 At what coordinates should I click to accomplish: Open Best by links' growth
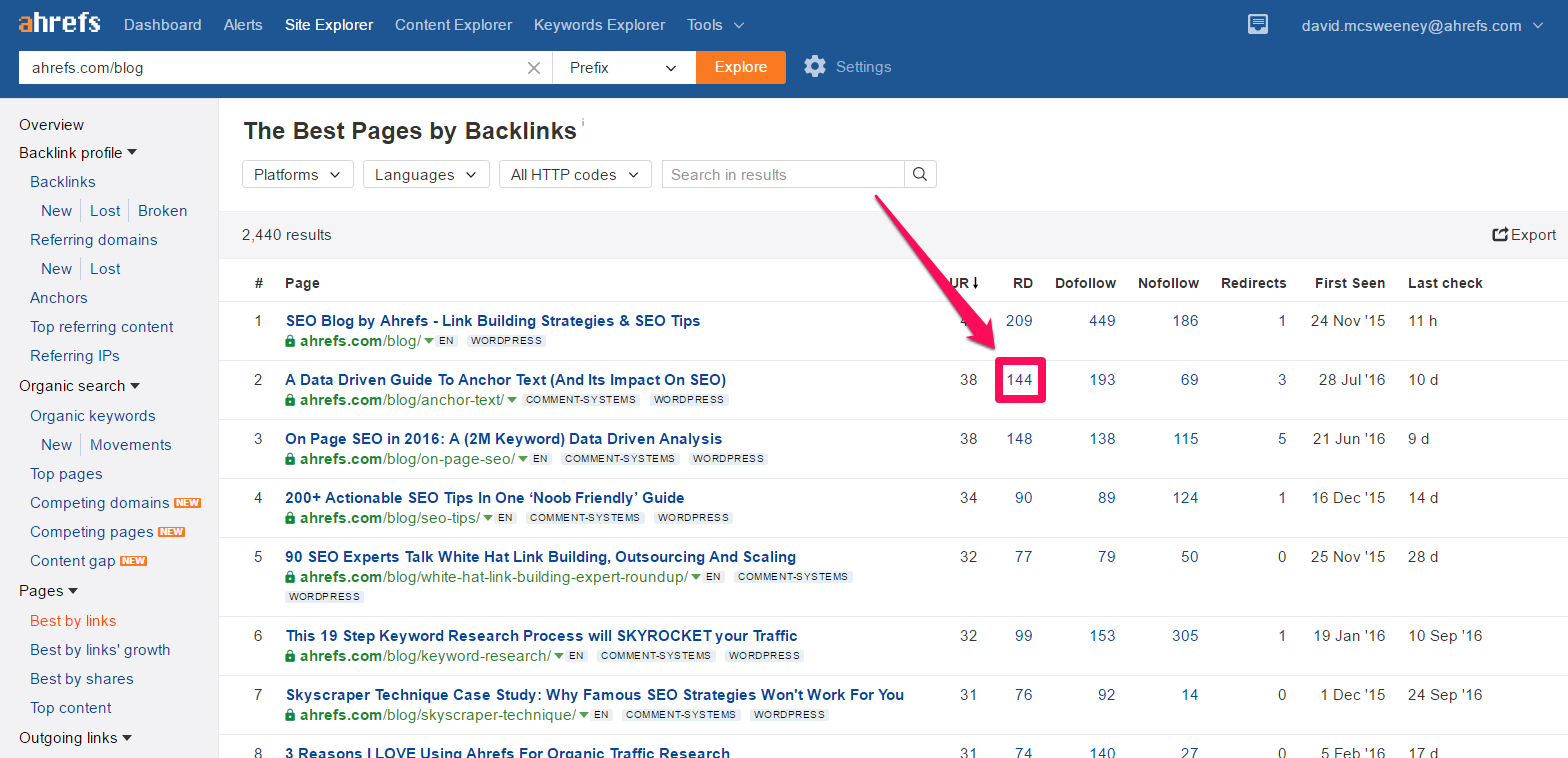pyautogui.click(x=100, y=650)
